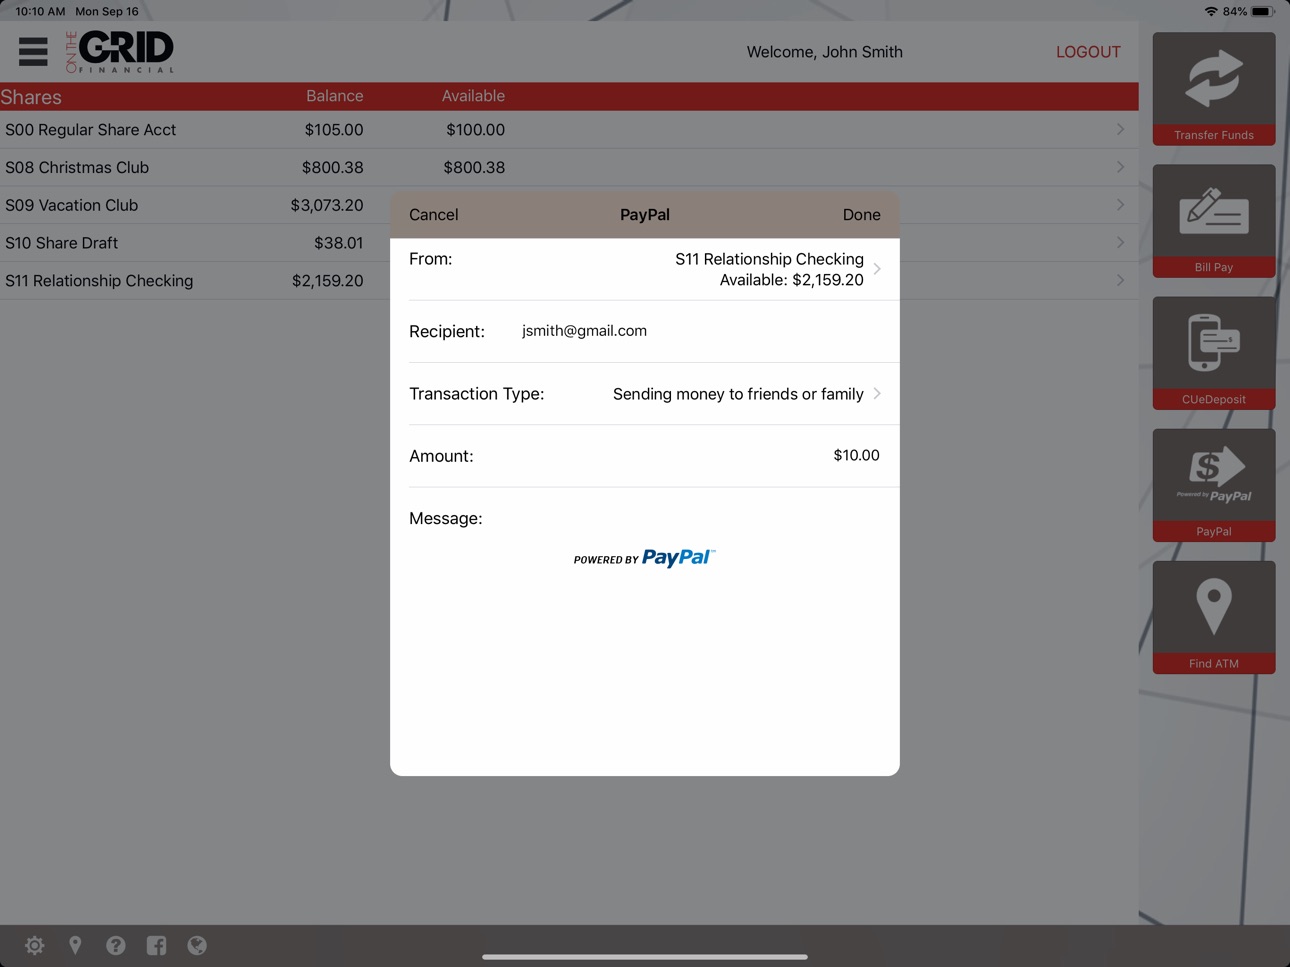Log out via the LOGOUT link
The width and height of the screenshot is (1290, 967).
pyautogui.click(x=1088, y=52)
